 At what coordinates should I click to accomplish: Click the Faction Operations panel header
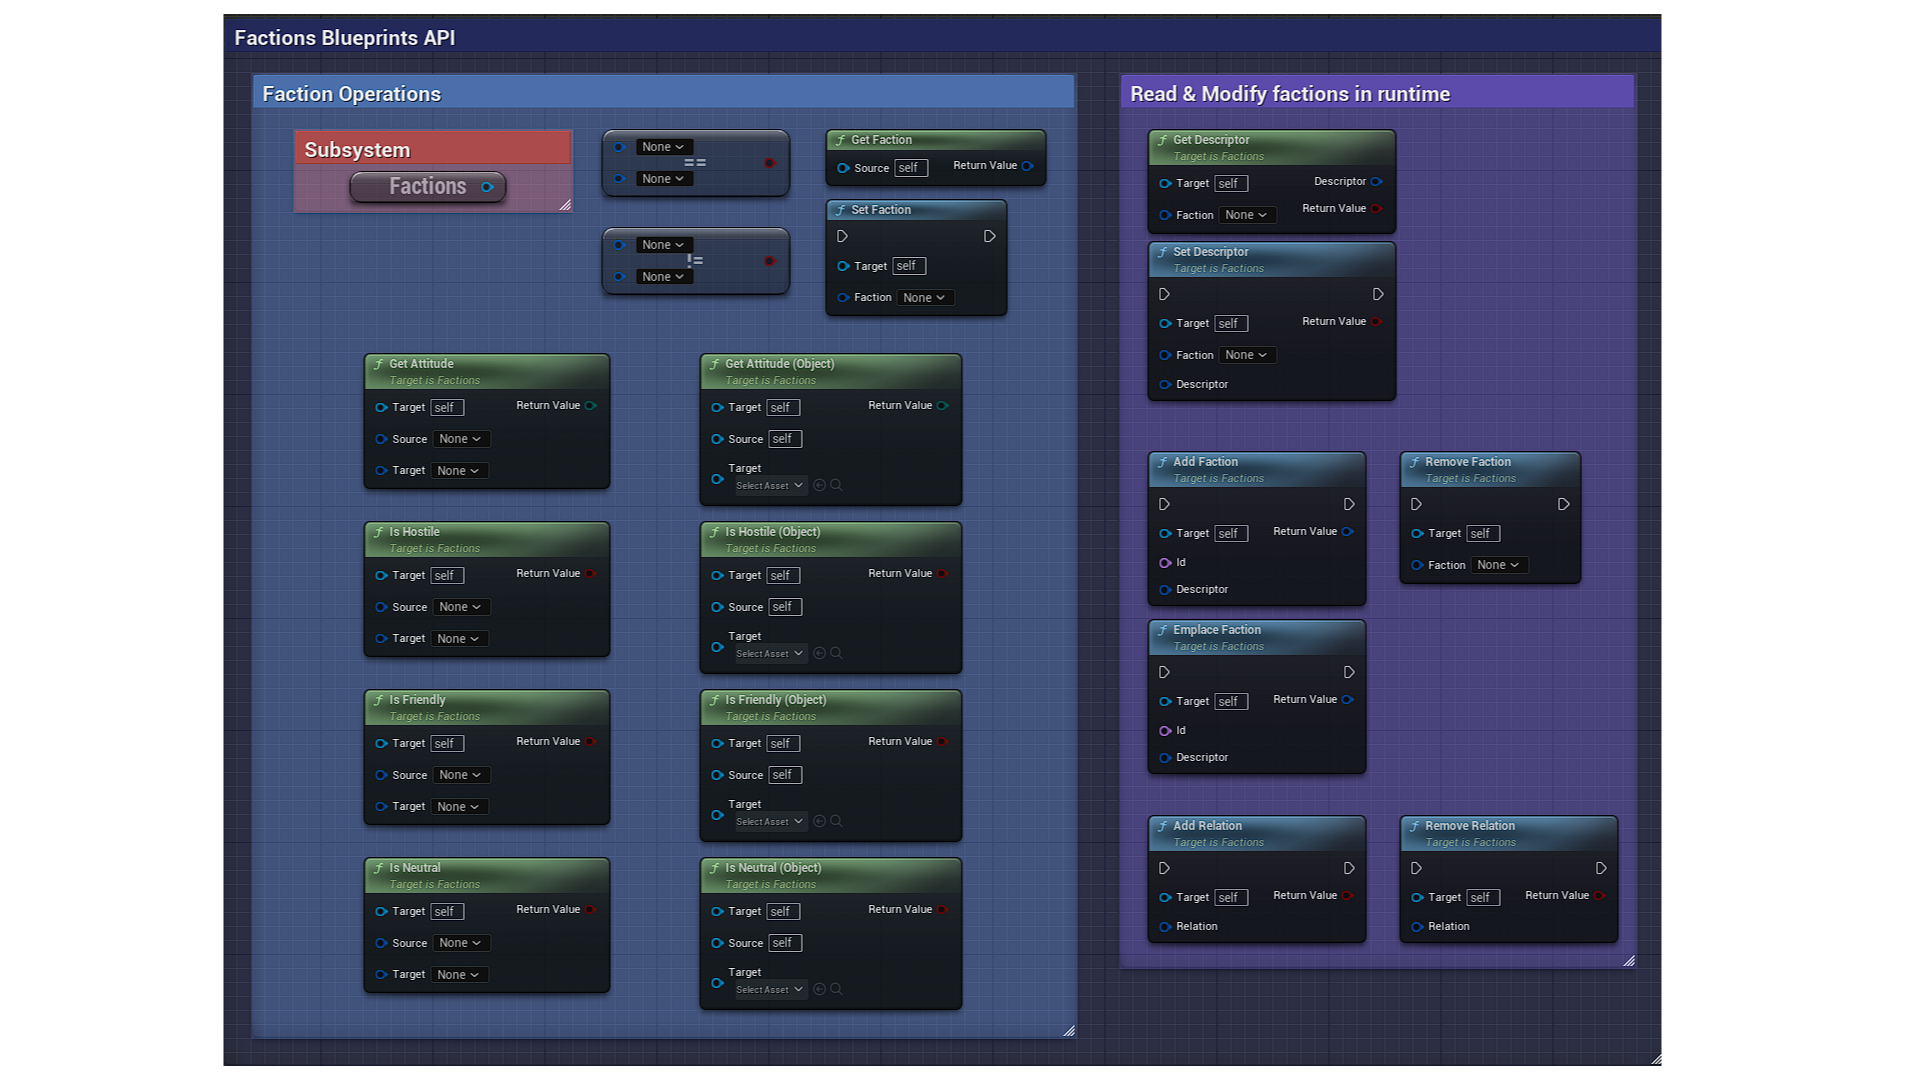click(351, 92)
